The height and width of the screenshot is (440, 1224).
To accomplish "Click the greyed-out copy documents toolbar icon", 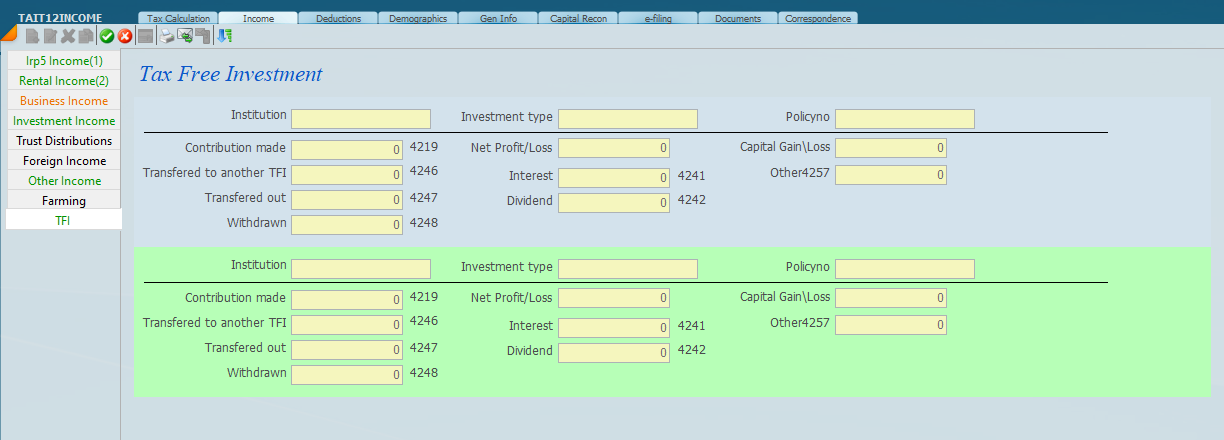I will click(x=86, y=36).
